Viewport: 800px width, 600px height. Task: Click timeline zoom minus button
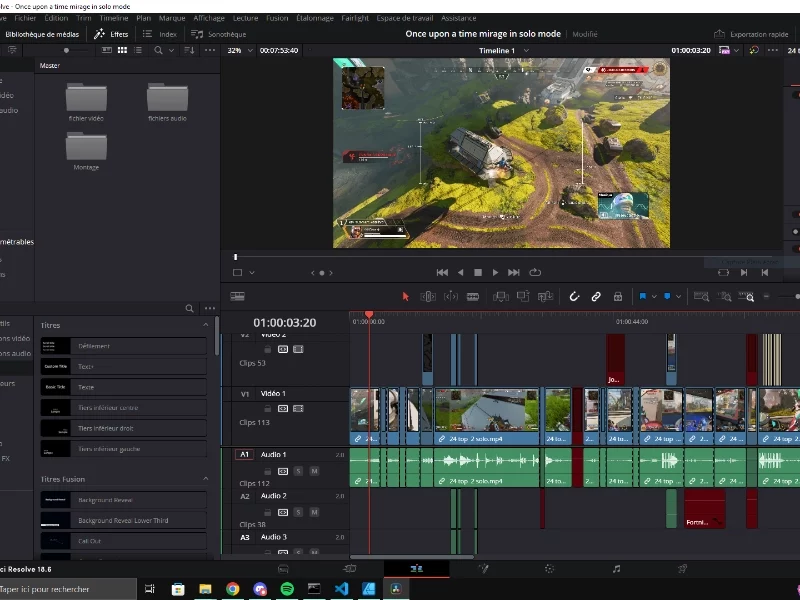click(x=766, y=296)
